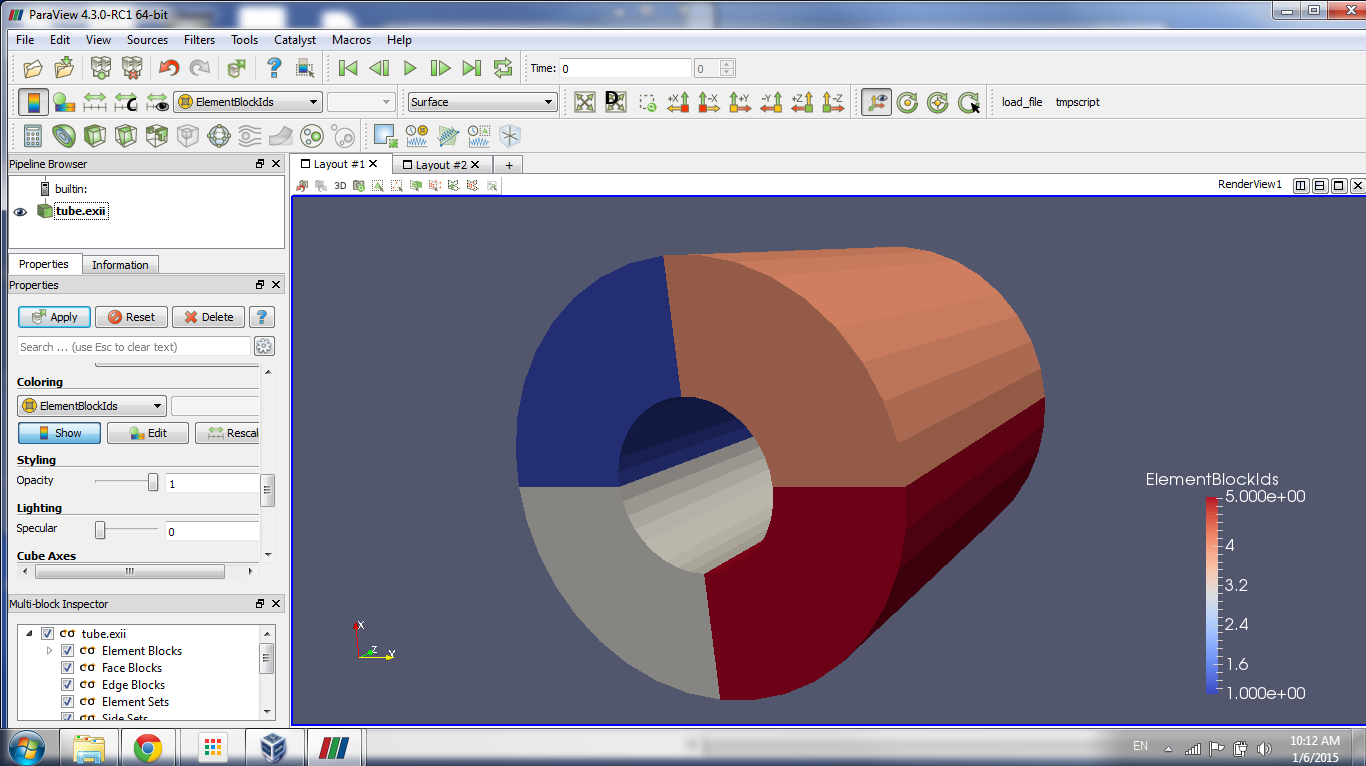Open the Macros menu
Screen dimensions: 1366x766
(x=351, y=40)
